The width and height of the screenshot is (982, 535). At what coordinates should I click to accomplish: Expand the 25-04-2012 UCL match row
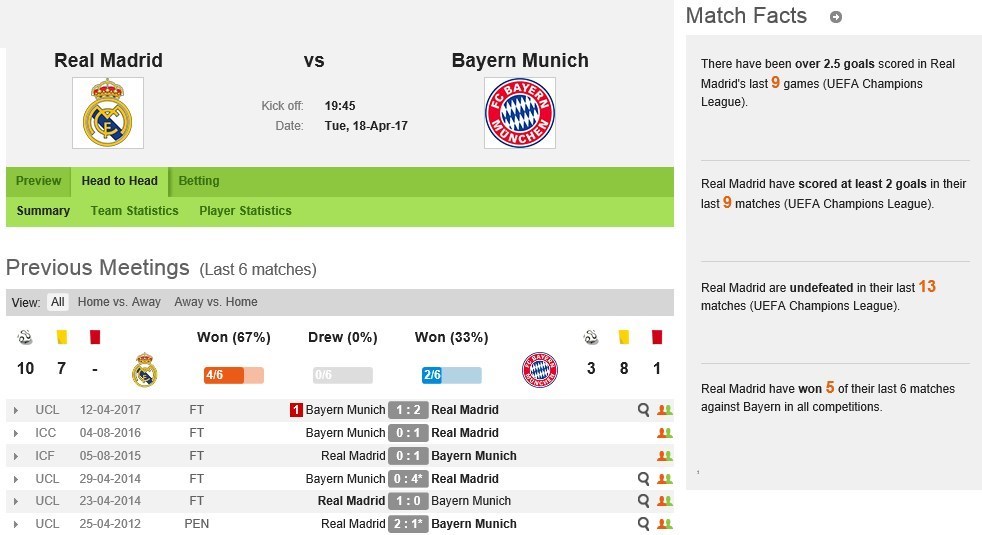pos(15,524)
